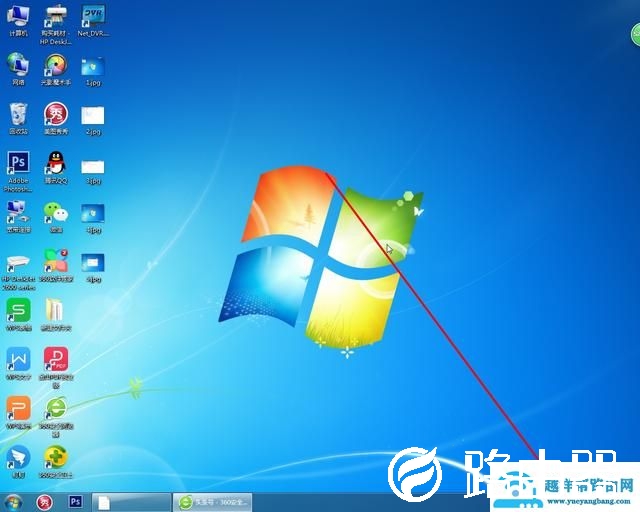Launch the orange WPS Presentation shortcut

pyautogui.click(x=18, y=412)
